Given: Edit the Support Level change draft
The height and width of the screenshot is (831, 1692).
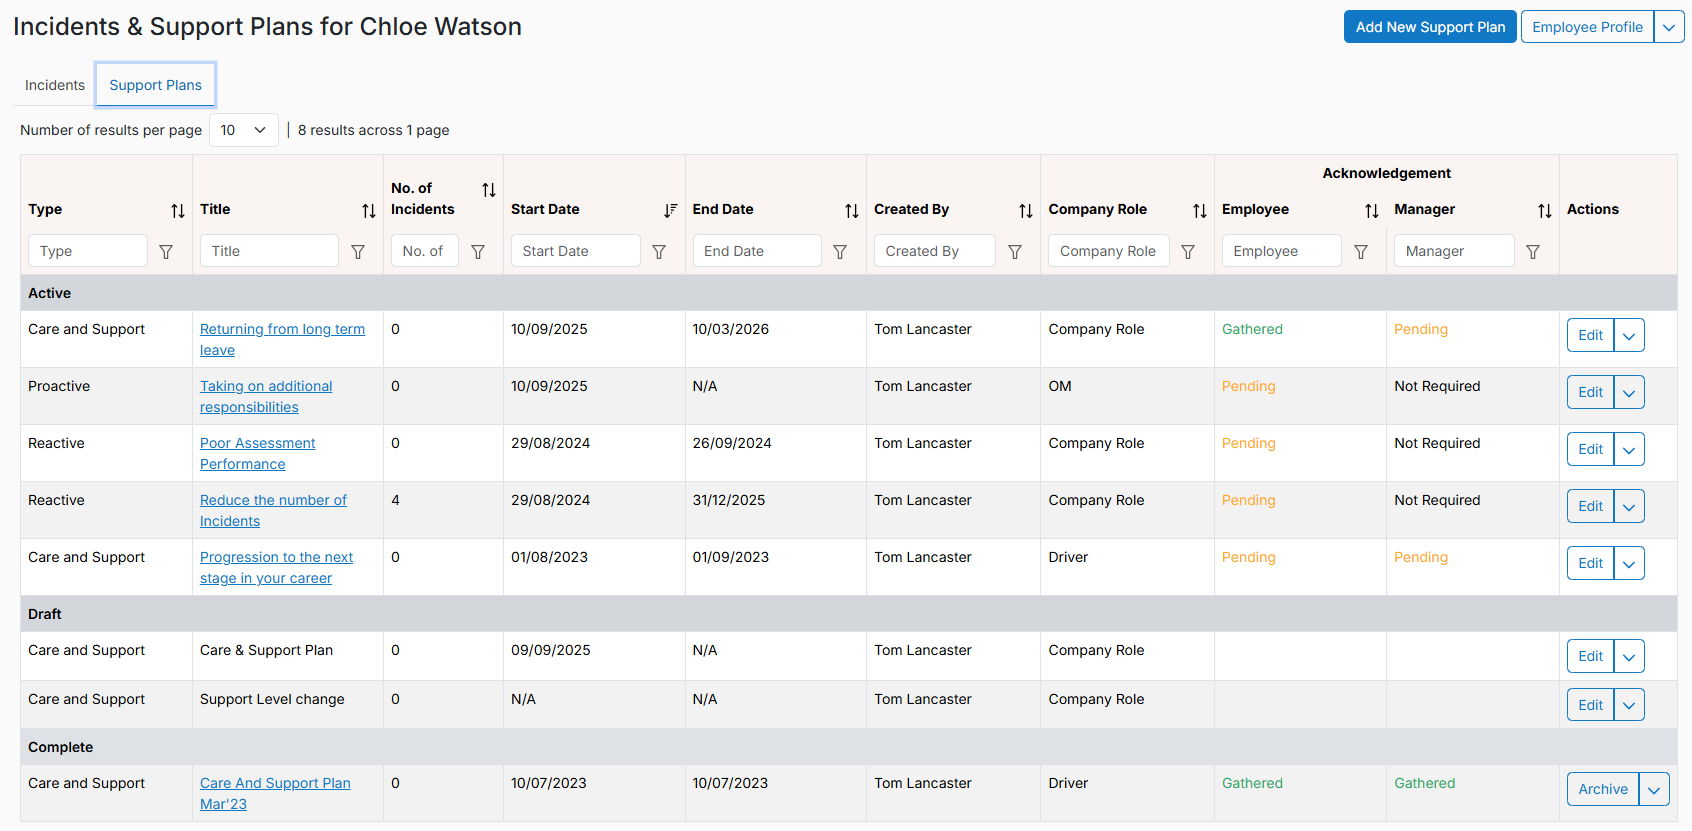Looking at the screenshot, I should click(x=1590, y=705).
